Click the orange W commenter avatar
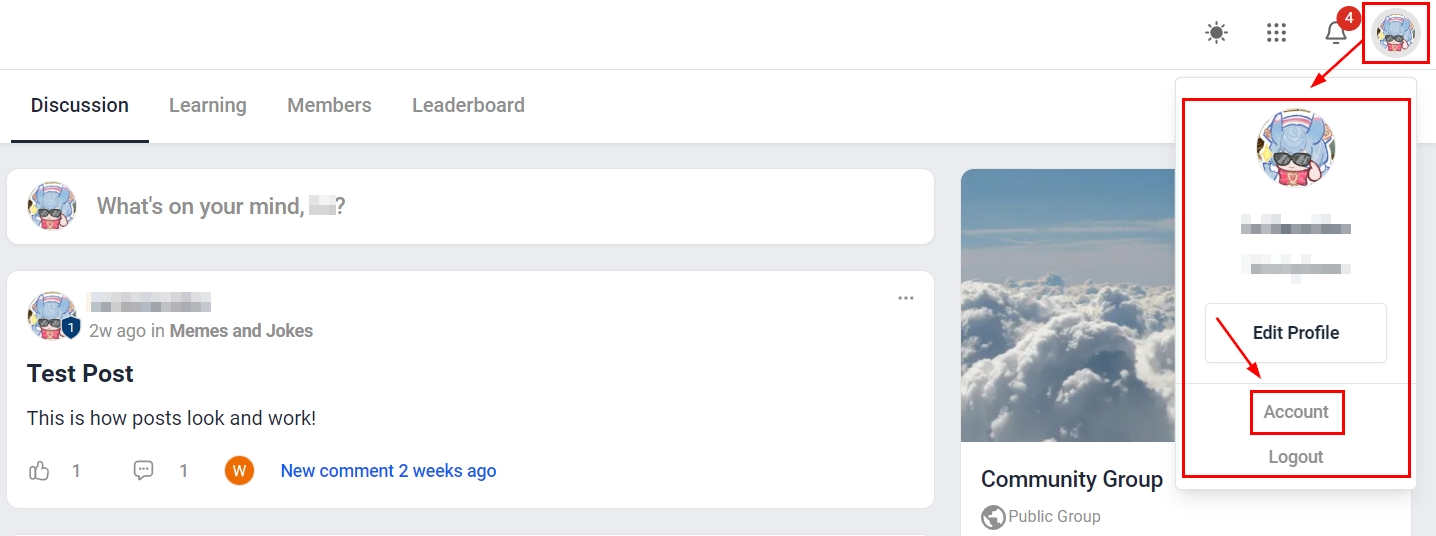Image resolution: width=1436 pixels, height=536 pixels. point(240,470)
